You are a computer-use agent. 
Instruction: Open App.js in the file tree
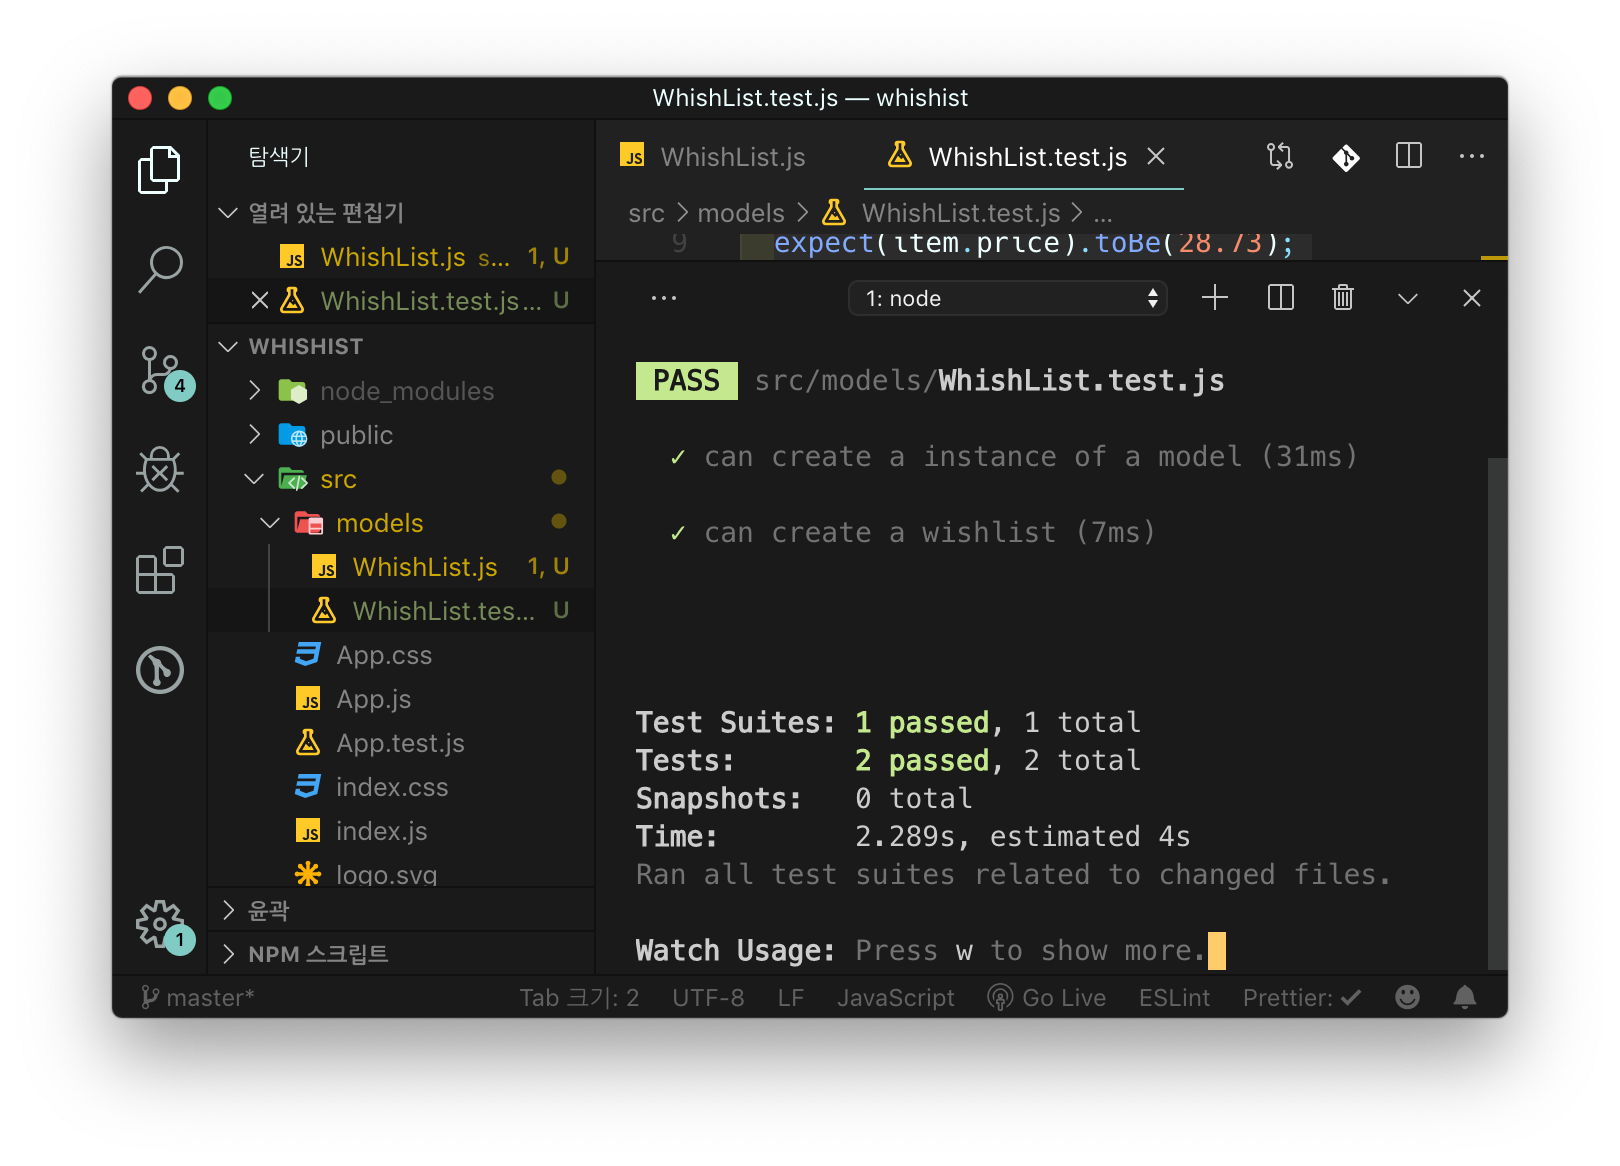click(400, 699)
